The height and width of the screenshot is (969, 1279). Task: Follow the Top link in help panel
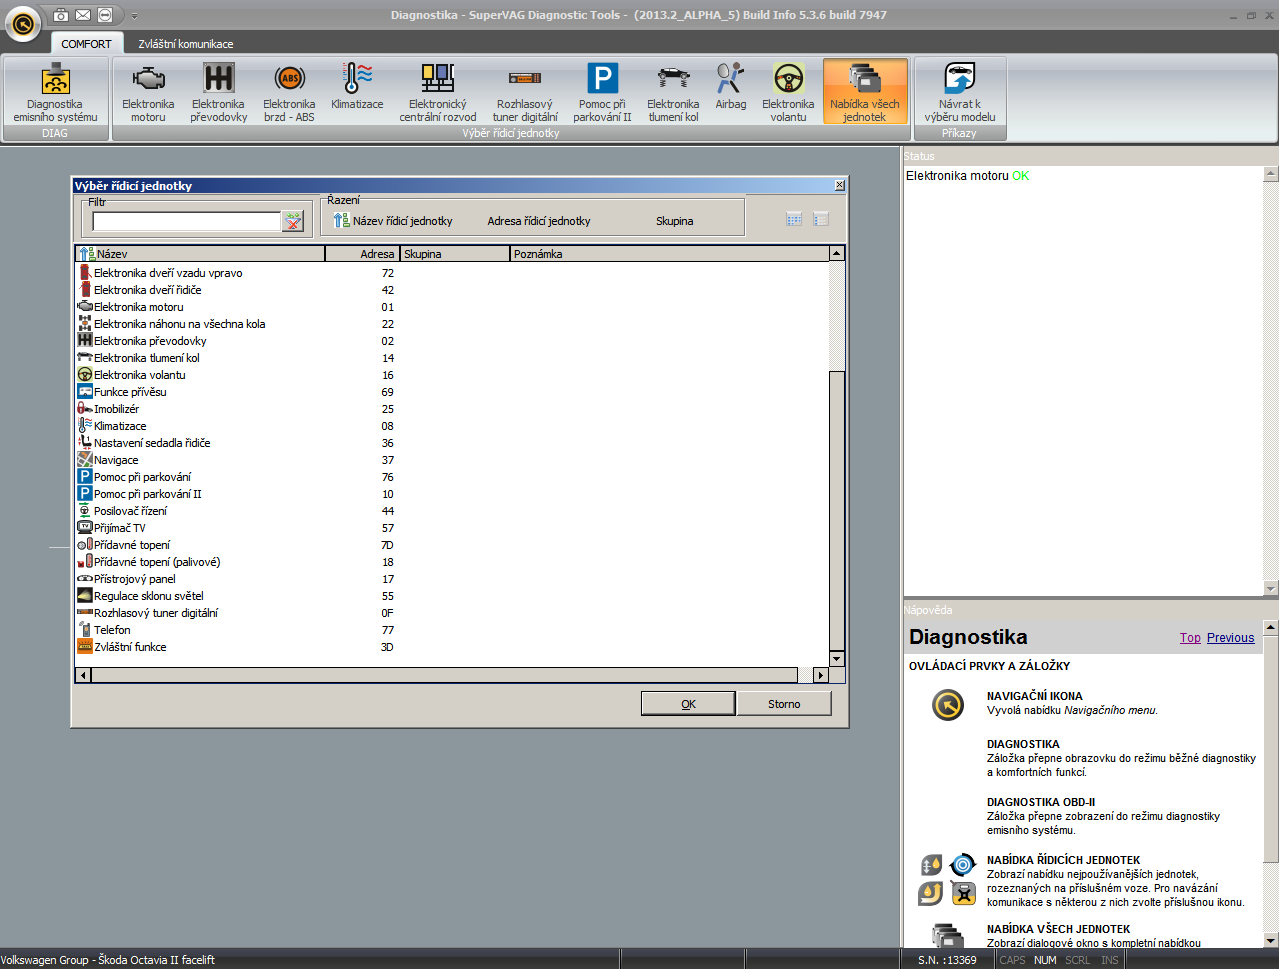1190,638
